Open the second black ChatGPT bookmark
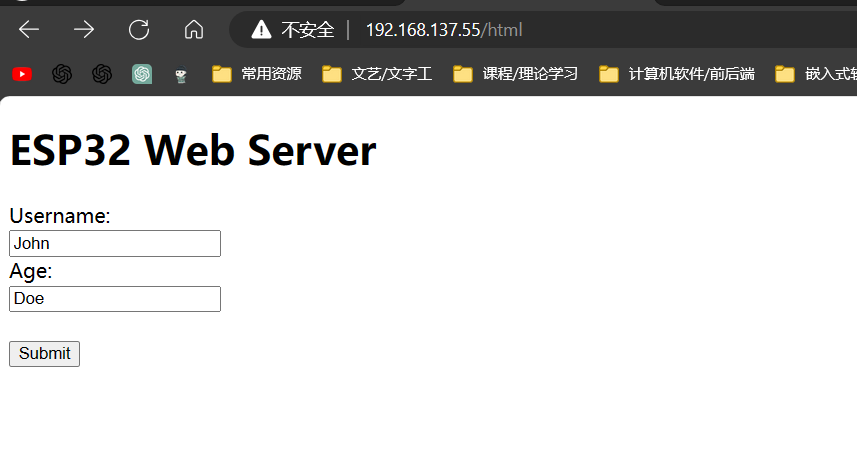Screen dimensions: 857x467 pos(102,74)
